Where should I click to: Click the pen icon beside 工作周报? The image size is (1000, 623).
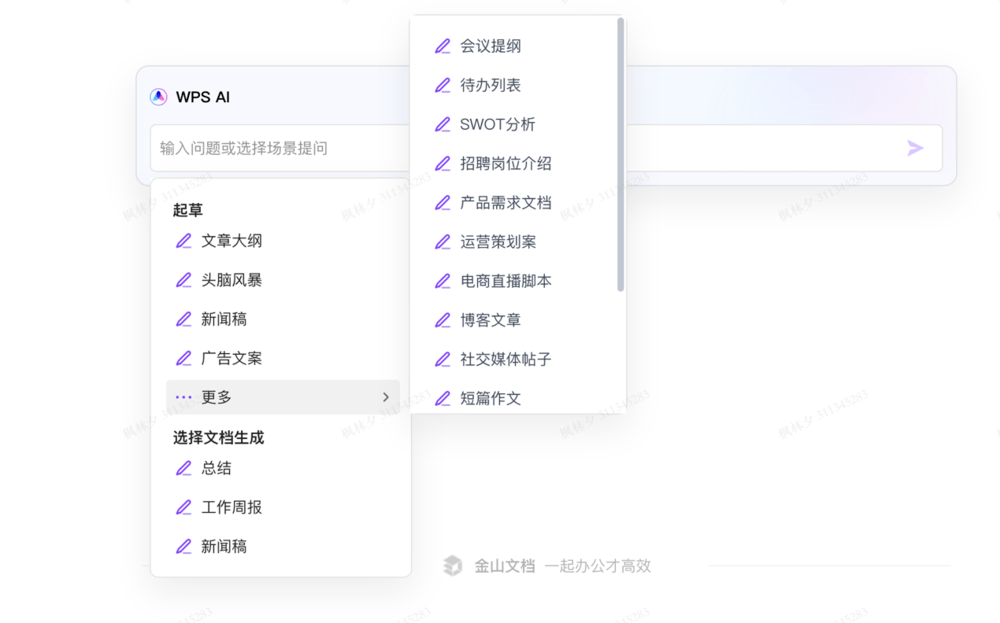[184, 507]
